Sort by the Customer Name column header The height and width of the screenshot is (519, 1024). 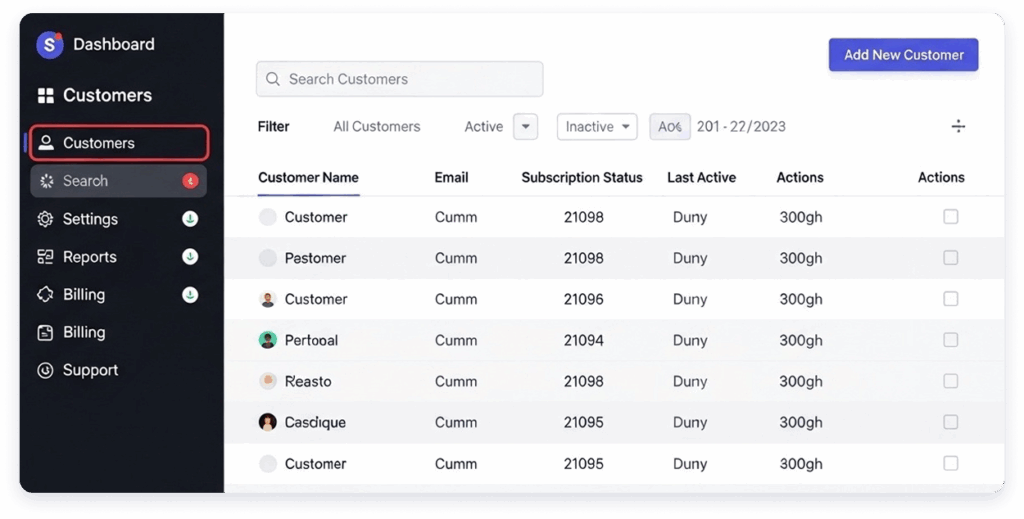tap(308, 178)
